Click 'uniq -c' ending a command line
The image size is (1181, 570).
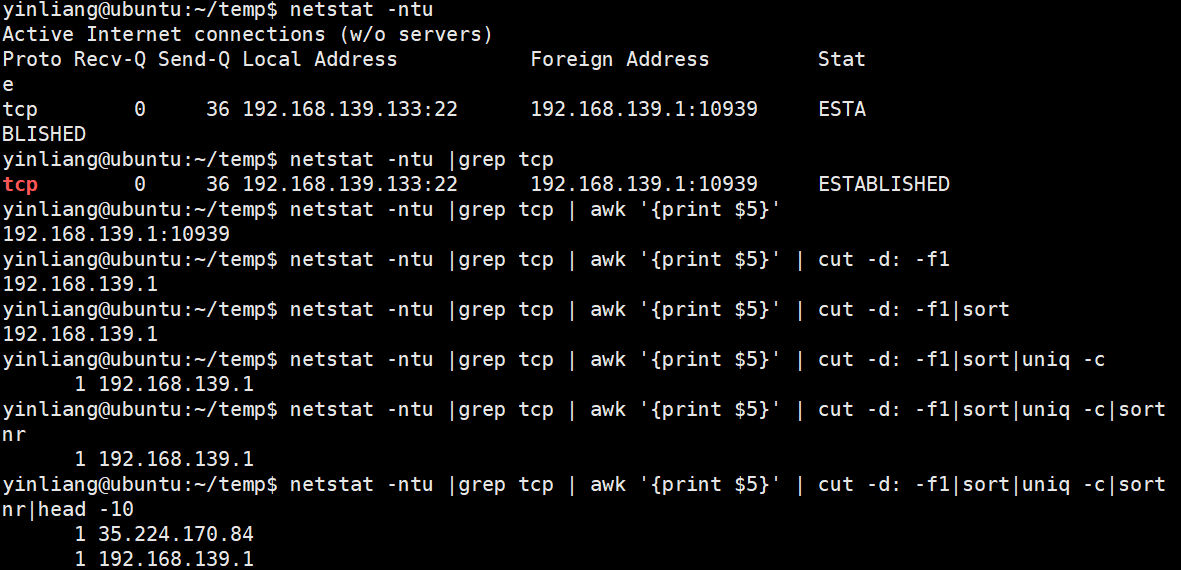(x=1063, y=360)
